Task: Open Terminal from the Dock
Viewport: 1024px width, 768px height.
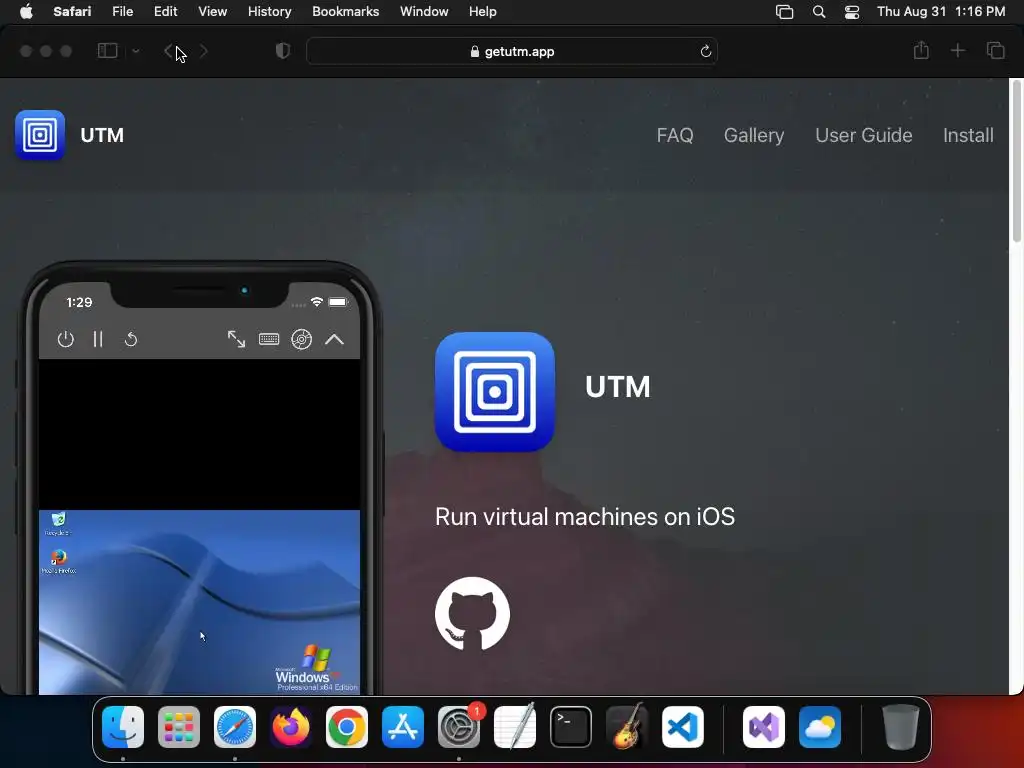Action: pyautogui.click(x=571, y=727)
